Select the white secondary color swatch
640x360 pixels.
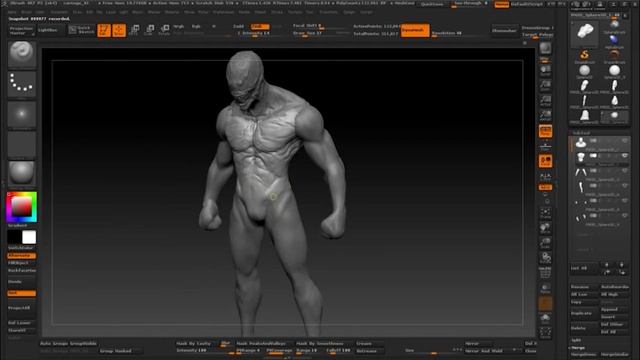pyautogui.click(x=29, y=237)
